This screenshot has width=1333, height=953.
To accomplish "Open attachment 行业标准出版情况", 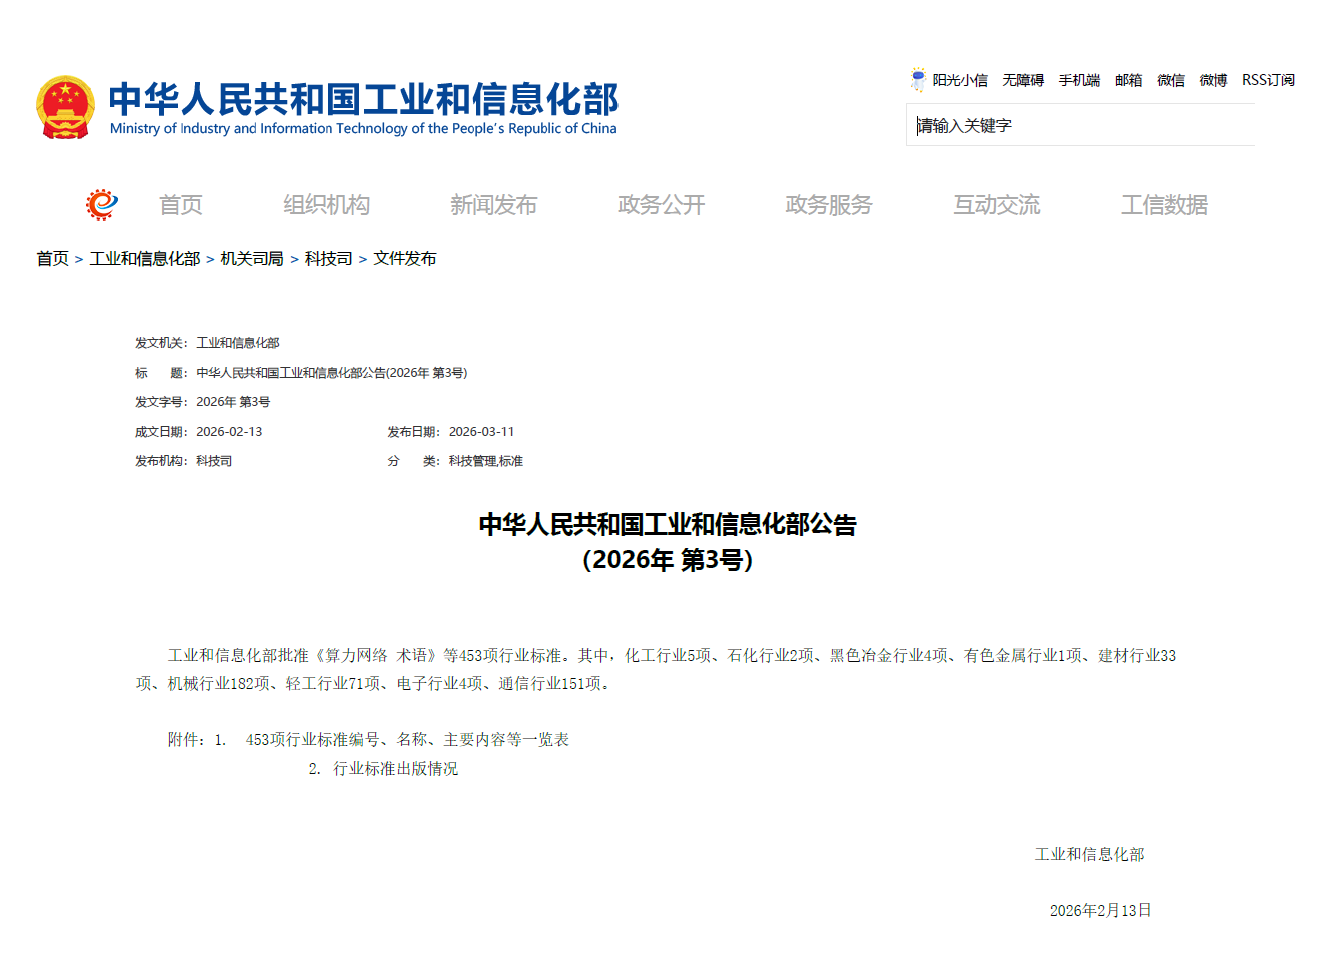I will coord(395,769).
